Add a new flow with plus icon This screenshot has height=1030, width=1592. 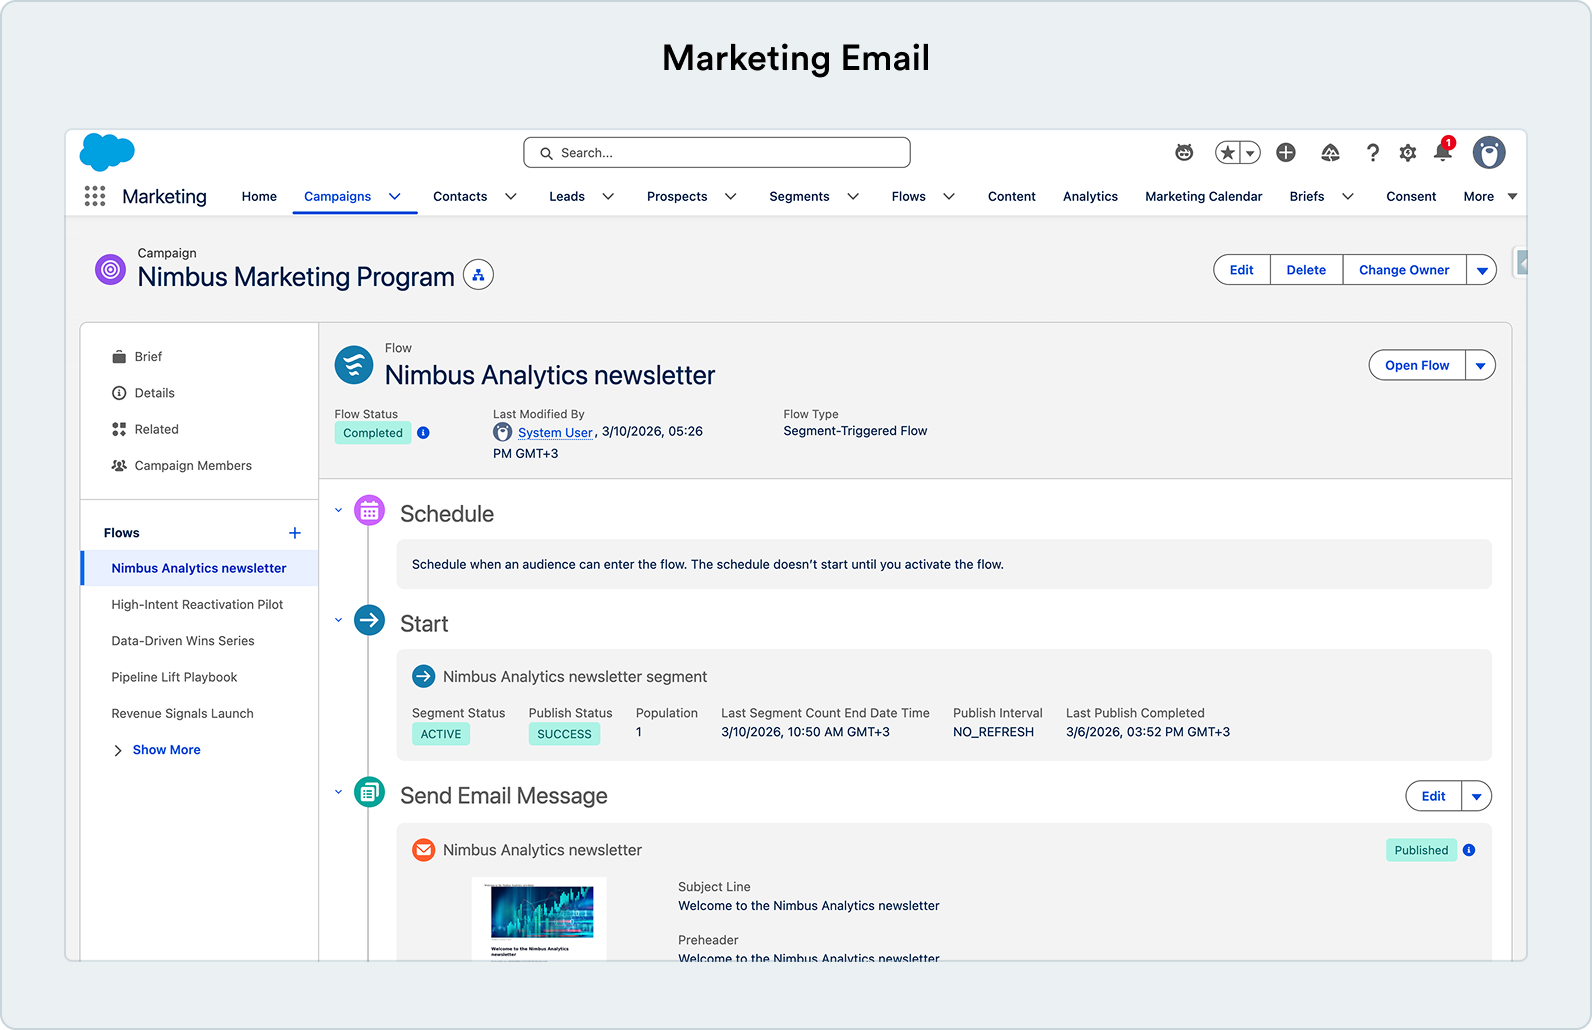click(x=295, y=533)
